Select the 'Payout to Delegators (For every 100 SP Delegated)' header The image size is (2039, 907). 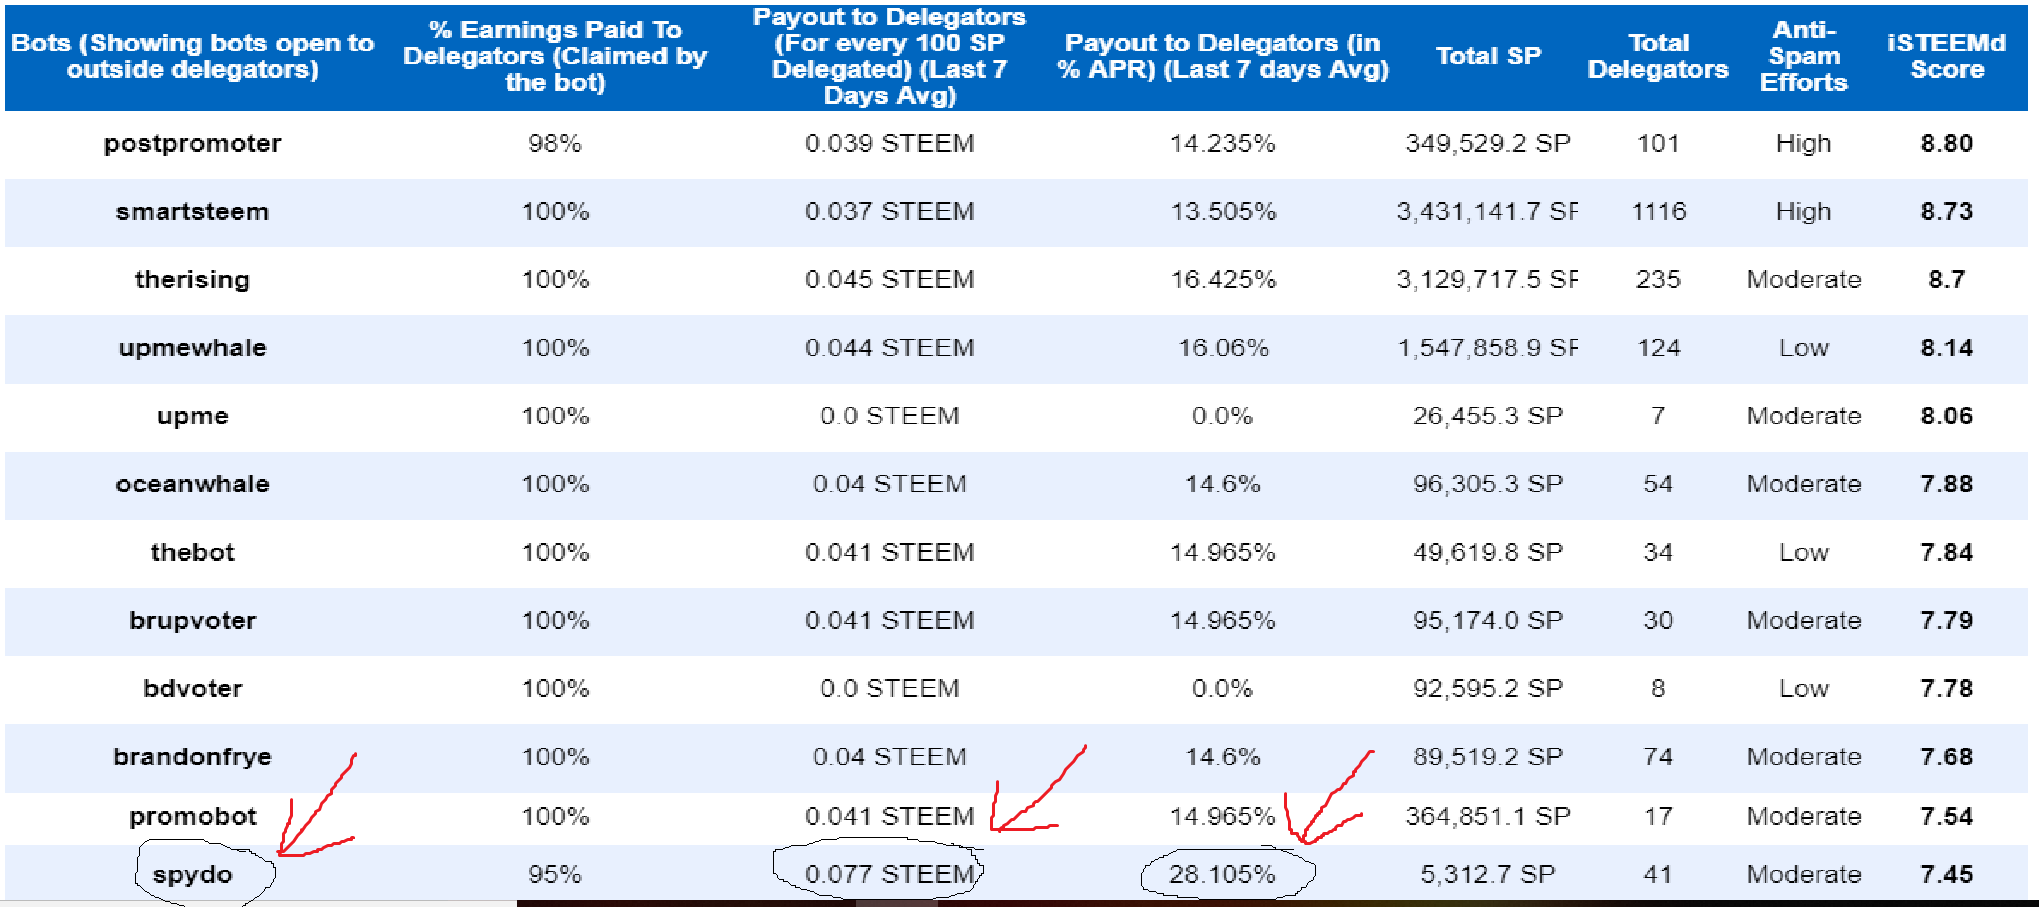click(x=889, y=56)
